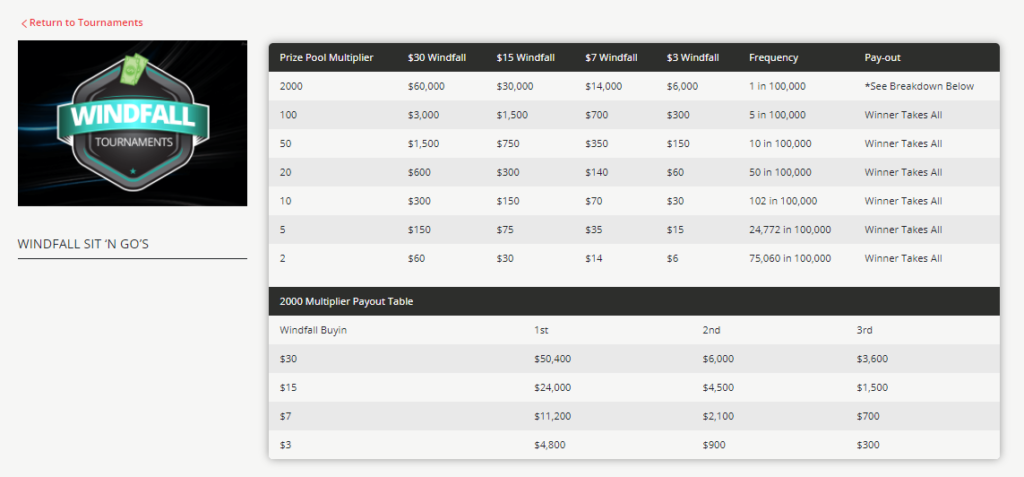
Task: Click the $15 Windfall column header
Action: 526,58
